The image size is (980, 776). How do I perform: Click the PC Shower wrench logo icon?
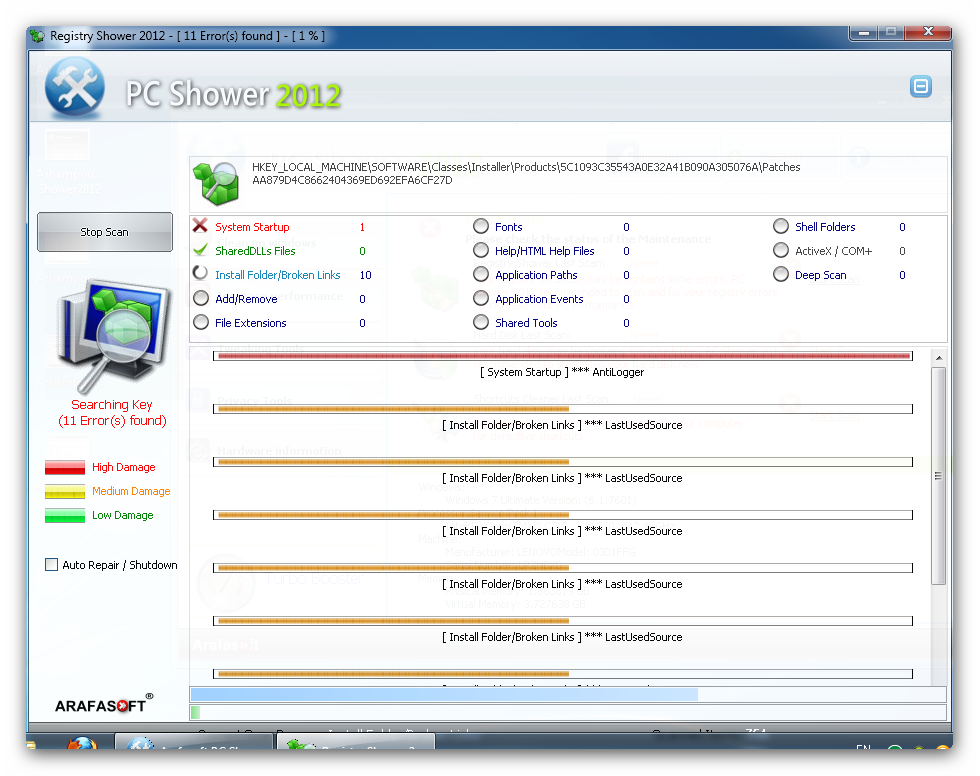(75, 86)
